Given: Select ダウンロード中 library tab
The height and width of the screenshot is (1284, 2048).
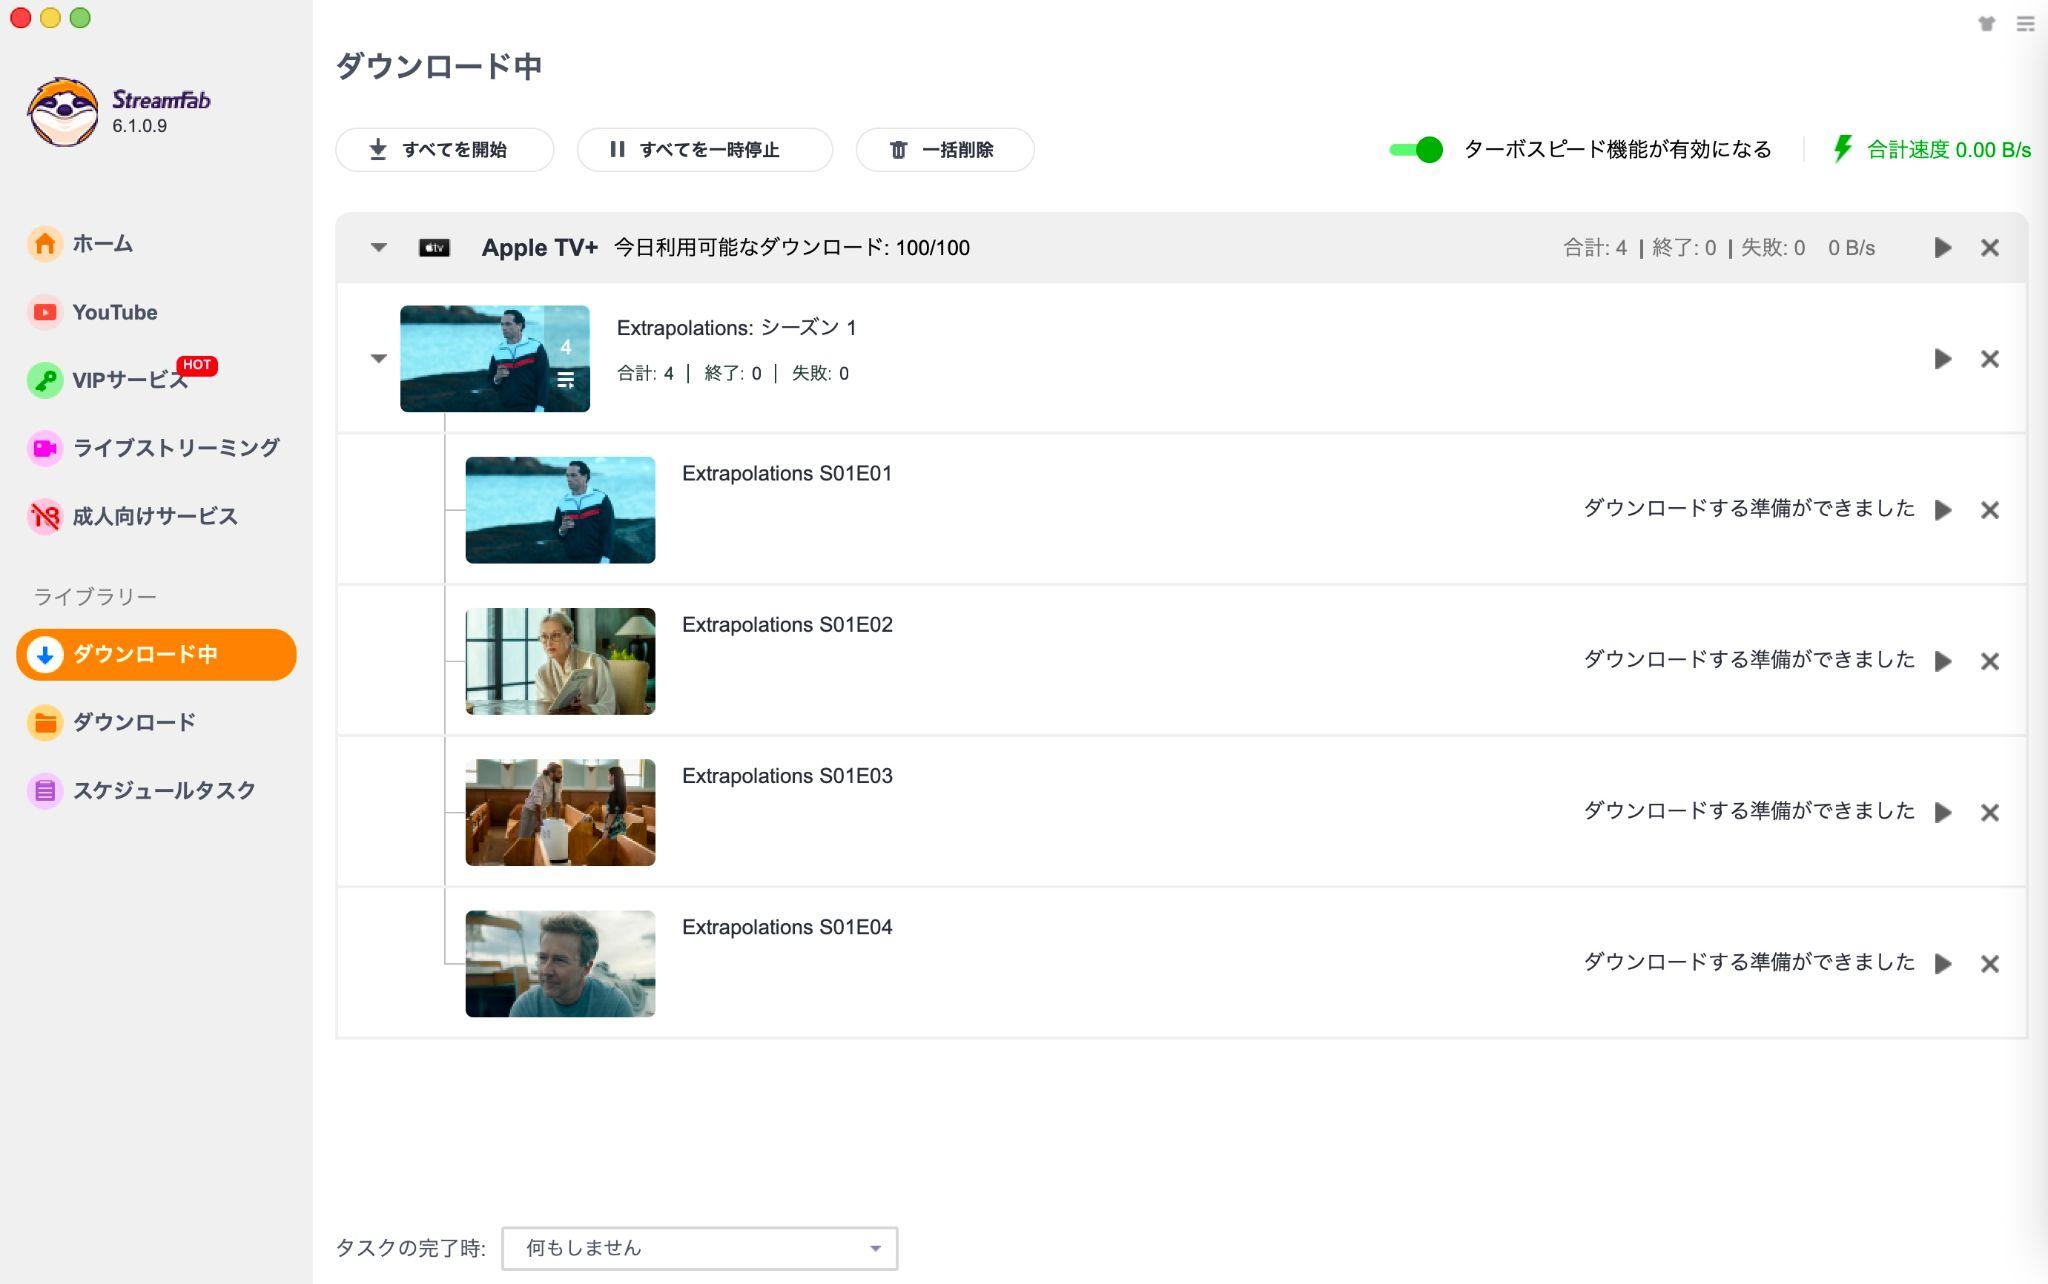Looking at the screenshot, I should (x=156, y=655).
